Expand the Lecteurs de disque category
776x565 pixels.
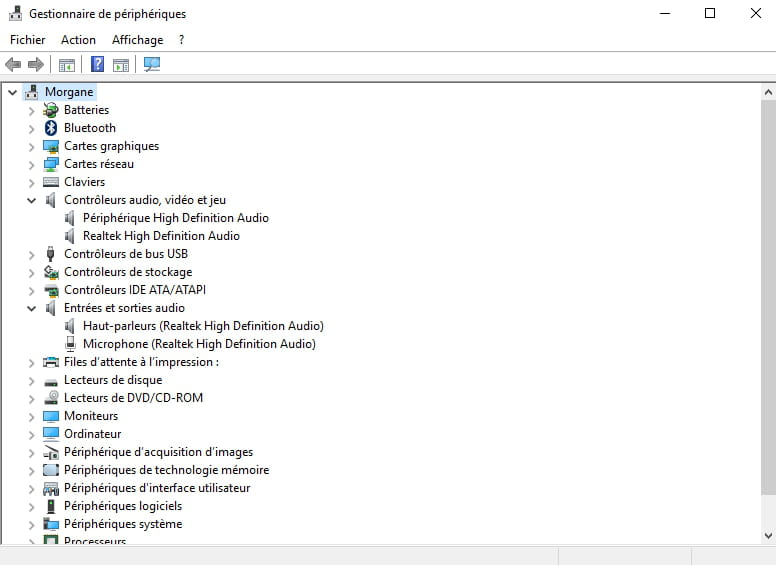pyautogui.click(x=31, y=380)
